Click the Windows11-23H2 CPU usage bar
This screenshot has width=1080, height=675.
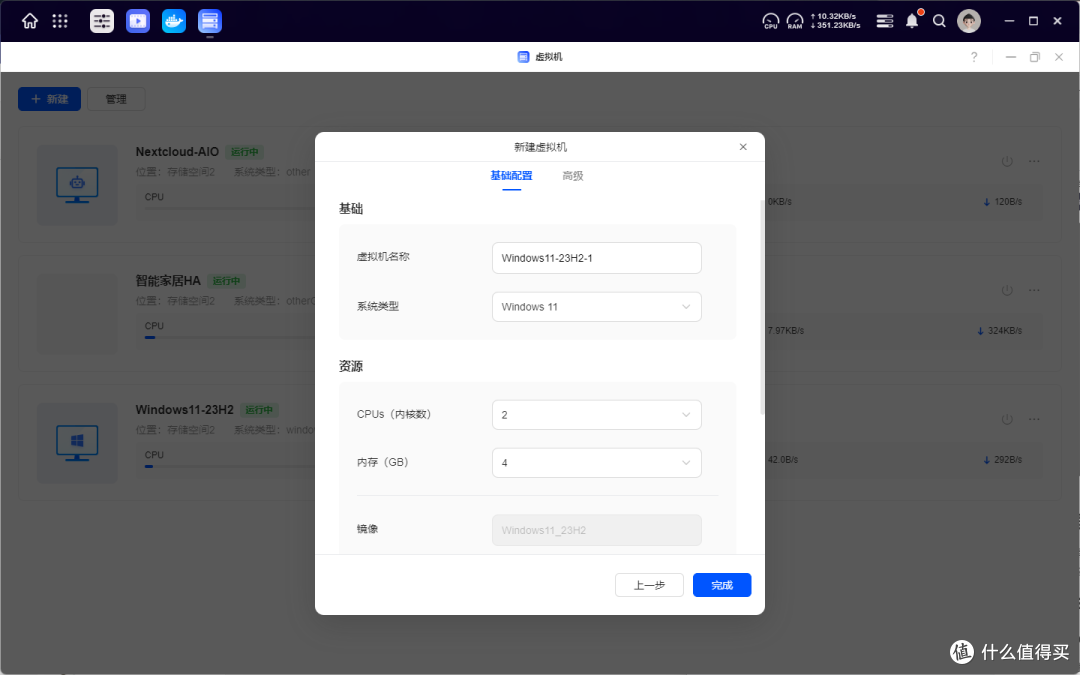coord(229,466)
